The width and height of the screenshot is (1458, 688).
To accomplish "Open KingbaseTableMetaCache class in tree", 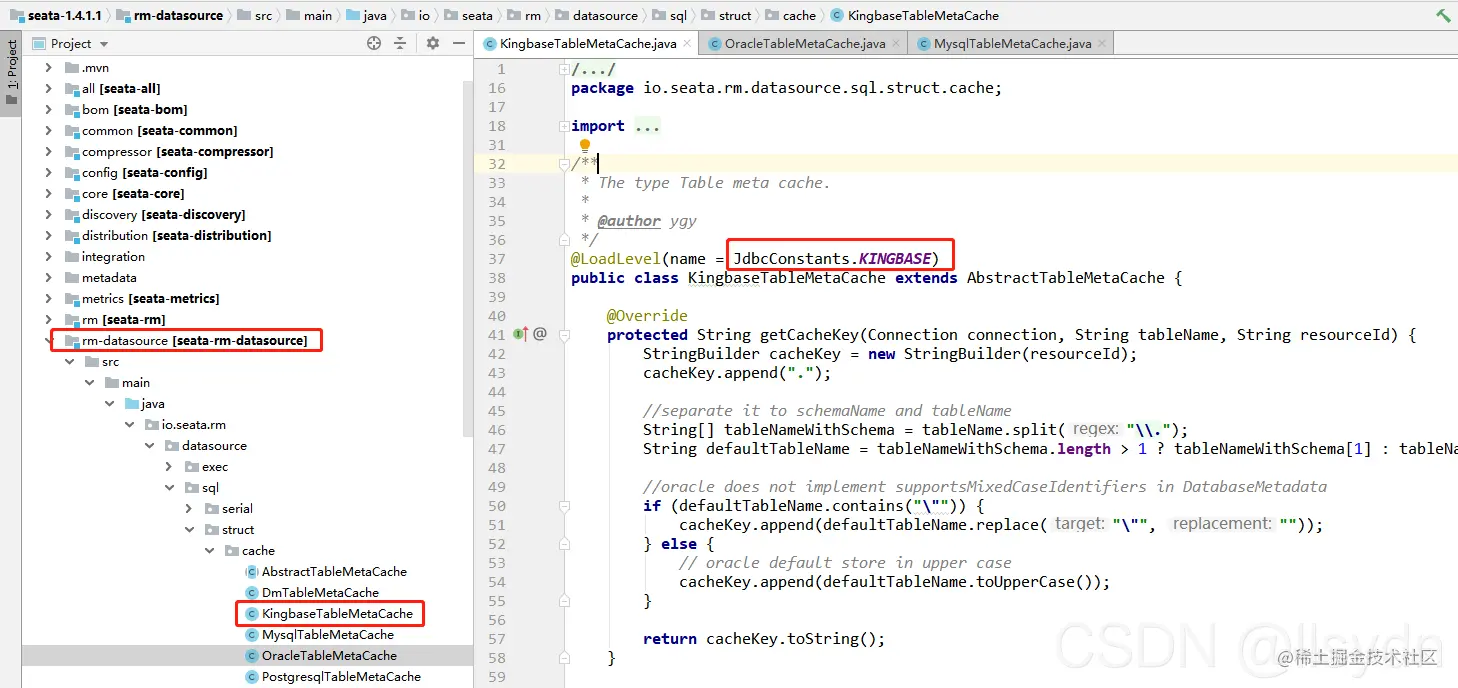I will (337, 613).
